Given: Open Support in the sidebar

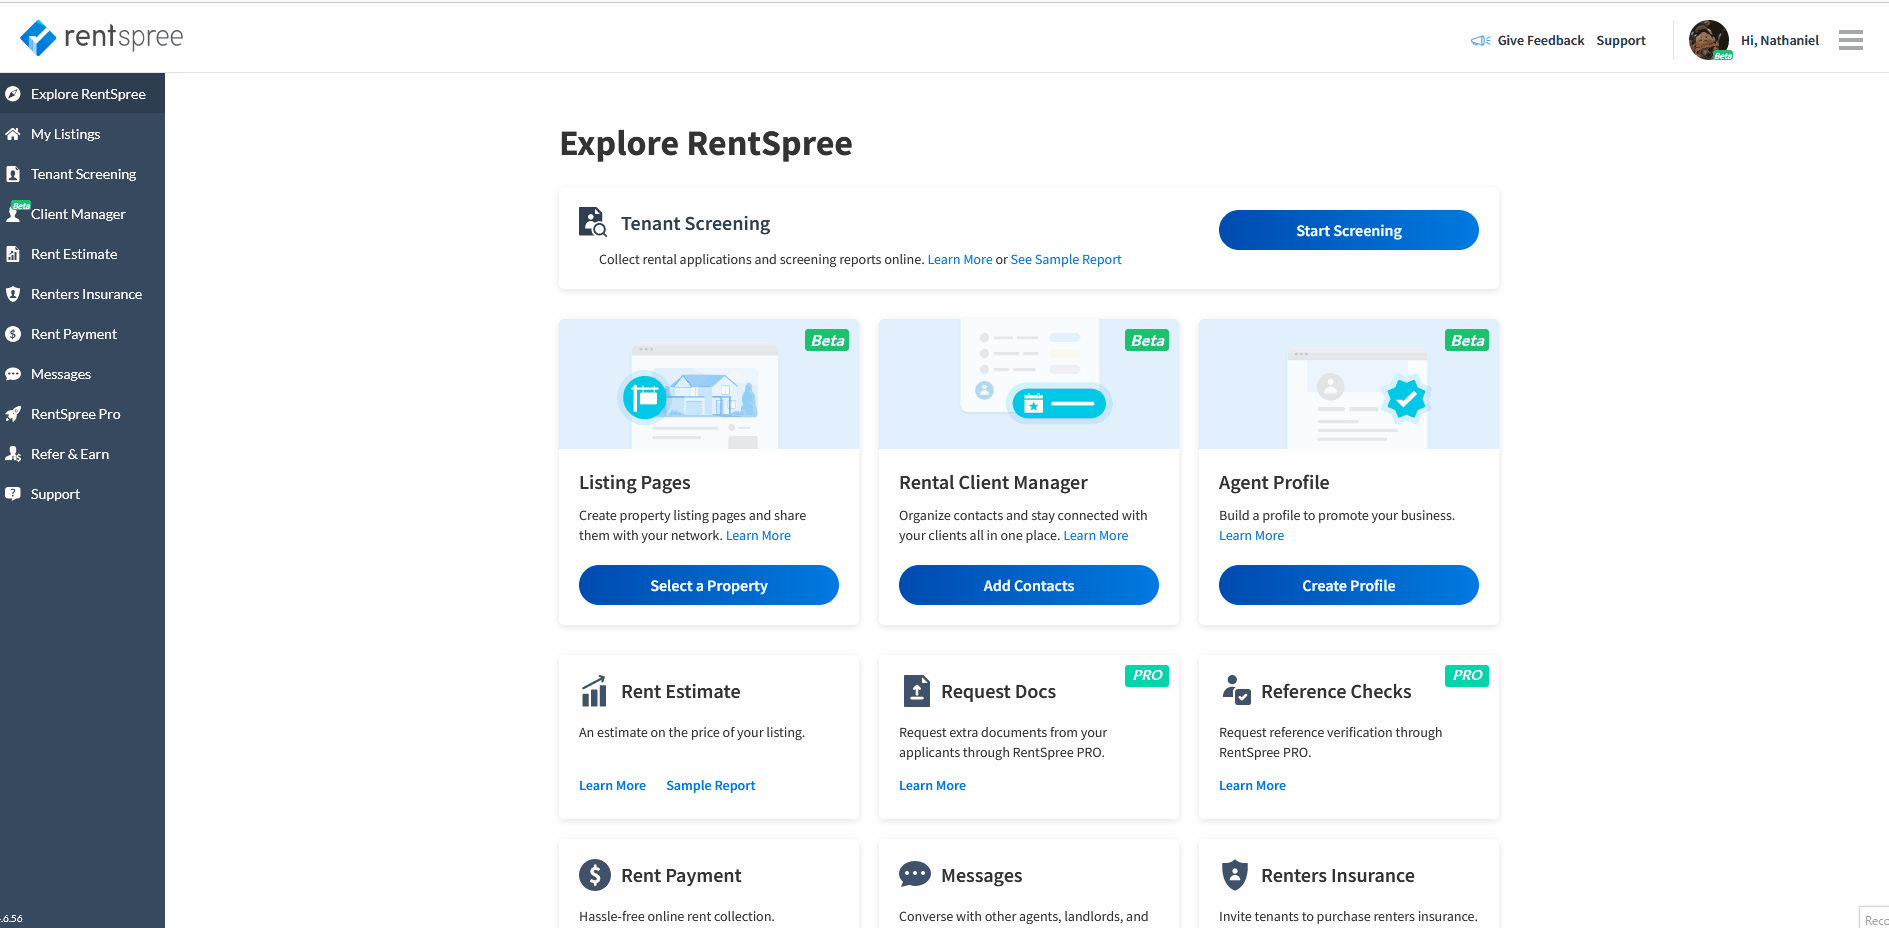Looking at the screenshot, I should (x=82, y=494).
